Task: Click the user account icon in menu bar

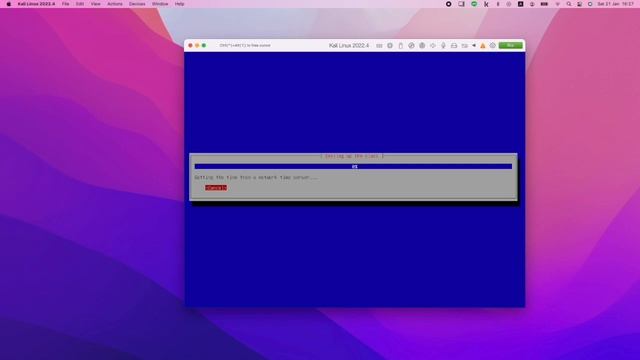Action: (532, 4)
